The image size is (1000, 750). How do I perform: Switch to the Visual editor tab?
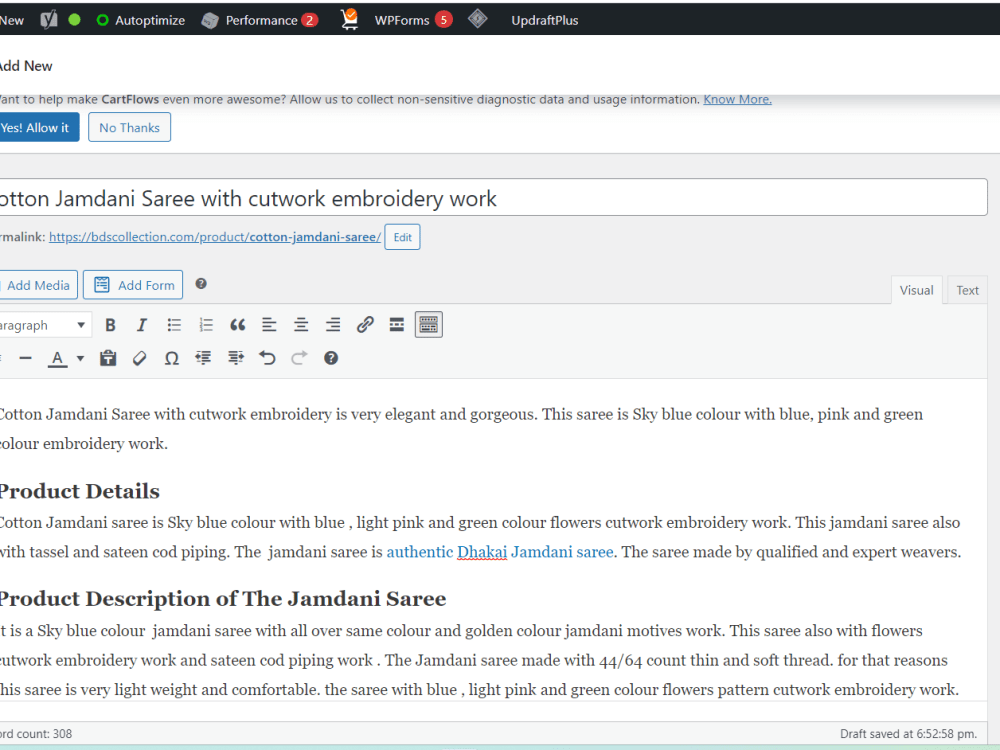point(916,290)
